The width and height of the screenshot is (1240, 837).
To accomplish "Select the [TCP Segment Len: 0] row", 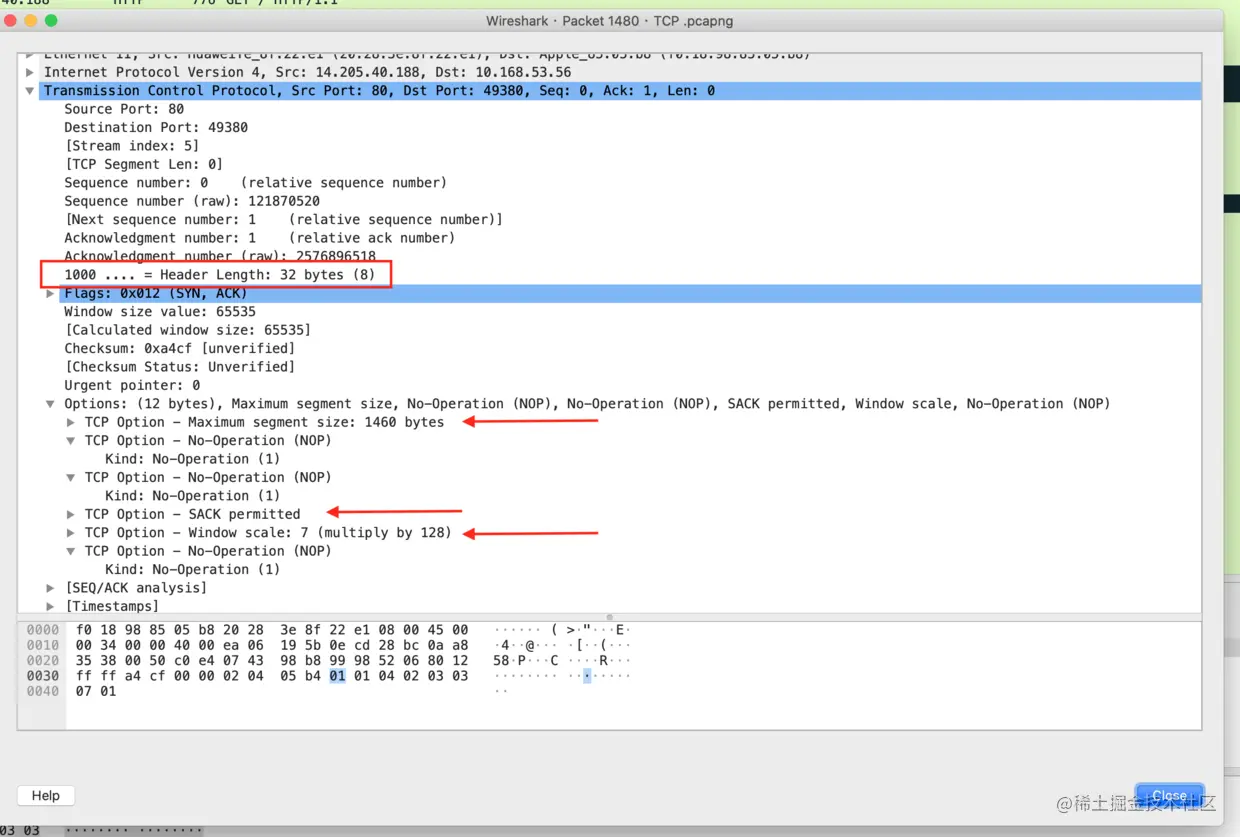I will [x=143, y=164].
